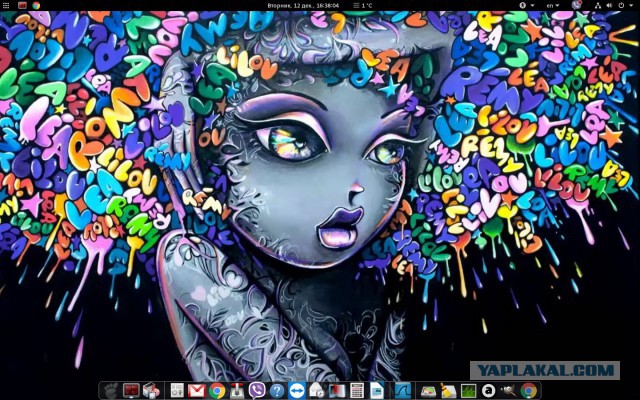Click the volume speaker icon
This screenshot has height=400, width=640.
(x=609, y=5)
